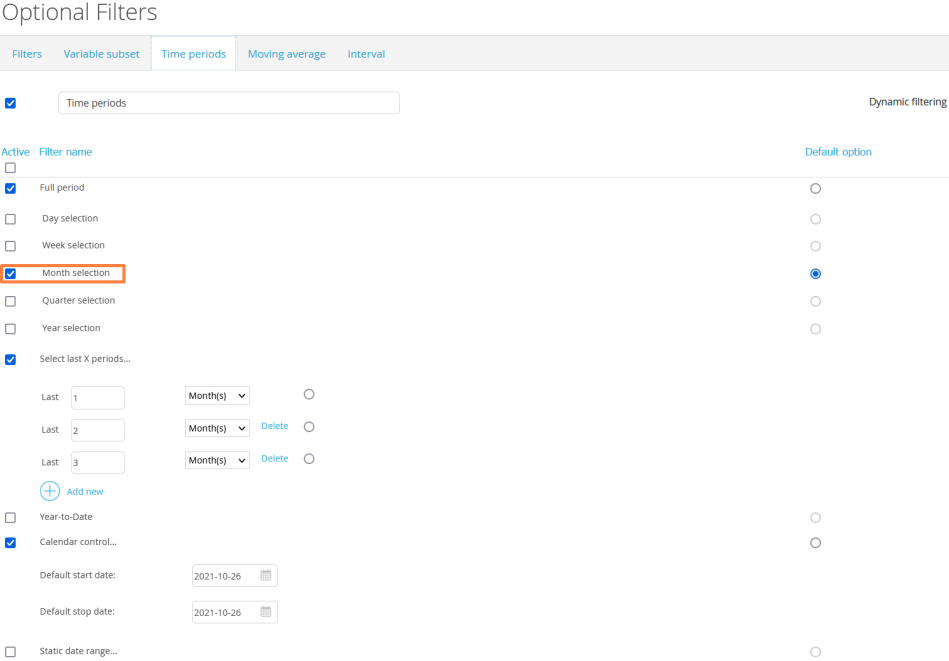Enable the Static date range checkbox
The width and height of the screenshot is (949, 661).
[10, 652]
